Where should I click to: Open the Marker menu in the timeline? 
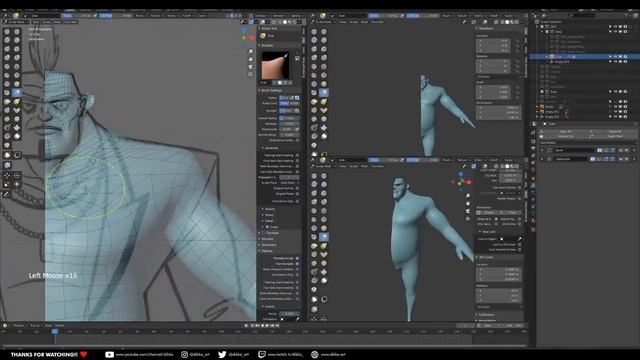click(x=60, y=326)
